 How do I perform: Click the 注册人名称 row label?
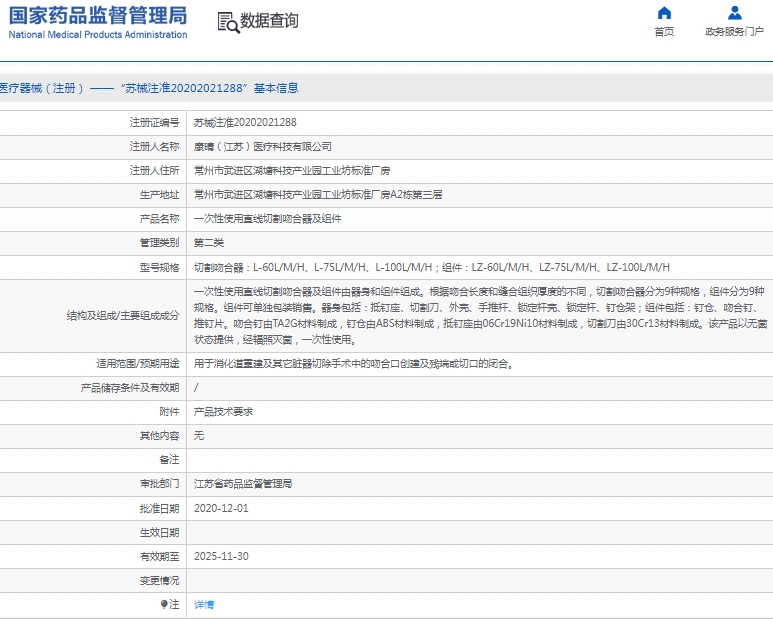click(x=154, y=146)
